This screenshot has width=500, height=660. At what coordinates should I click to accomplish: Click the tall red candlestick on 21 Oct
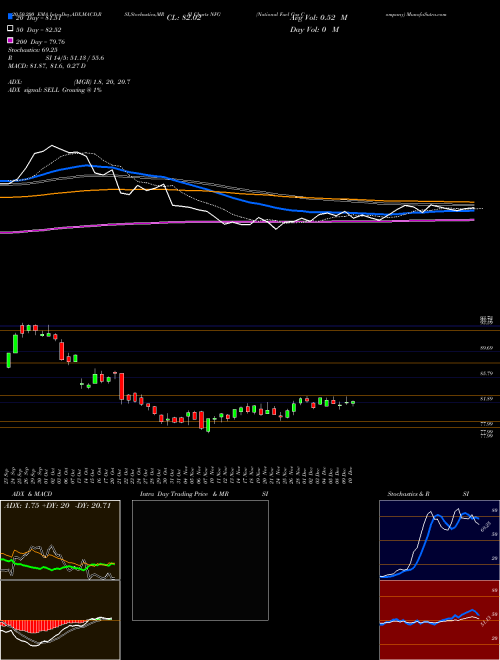(122, 386)
